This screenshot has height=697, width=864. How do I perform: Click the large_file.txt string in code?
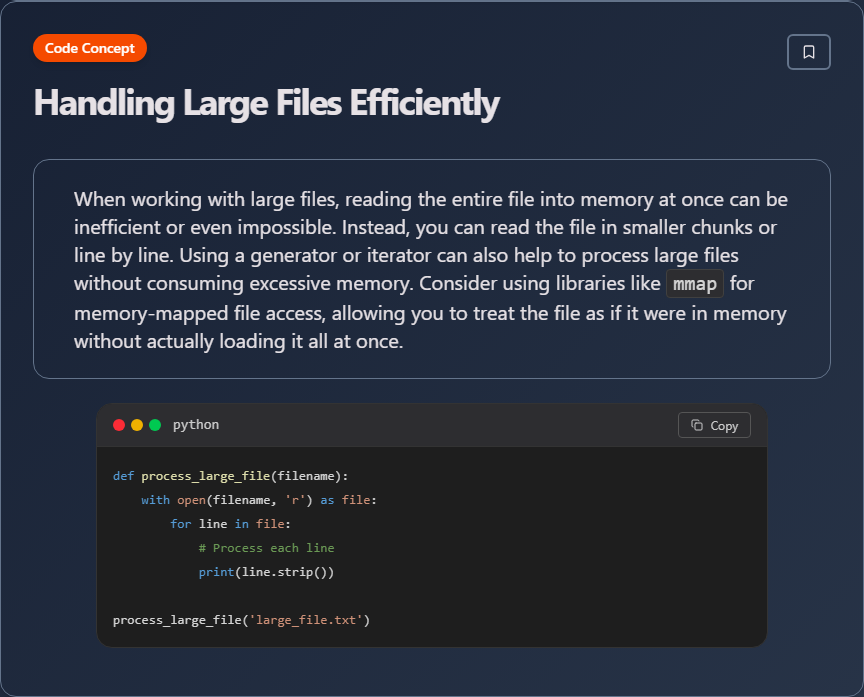312,619
